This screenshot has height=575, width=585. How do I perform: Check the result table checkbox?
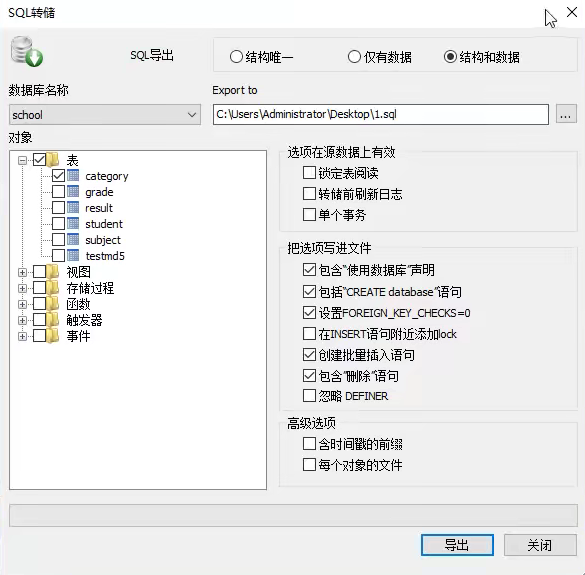[x=58, y=207]
